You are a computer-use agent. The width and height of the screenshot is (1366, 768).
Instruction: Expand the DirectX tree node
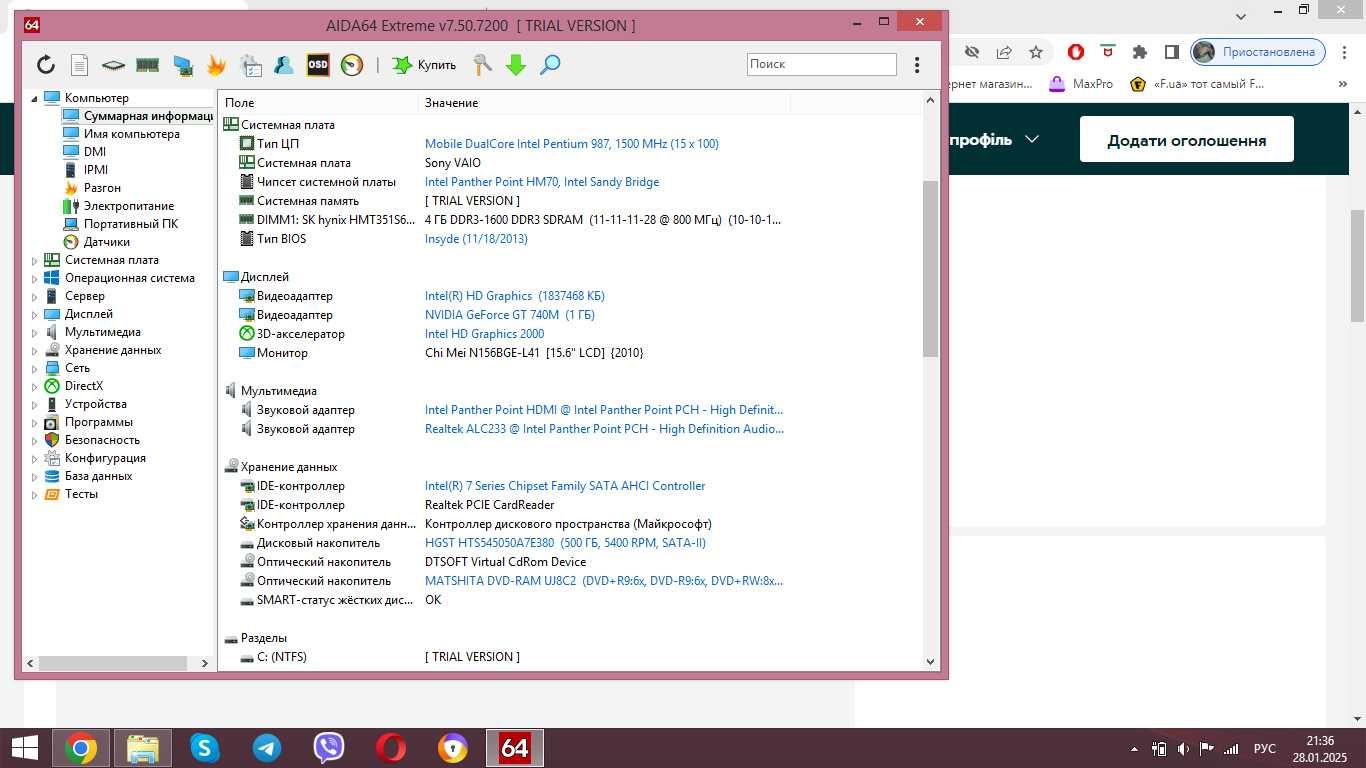click(x=34, y=386)
